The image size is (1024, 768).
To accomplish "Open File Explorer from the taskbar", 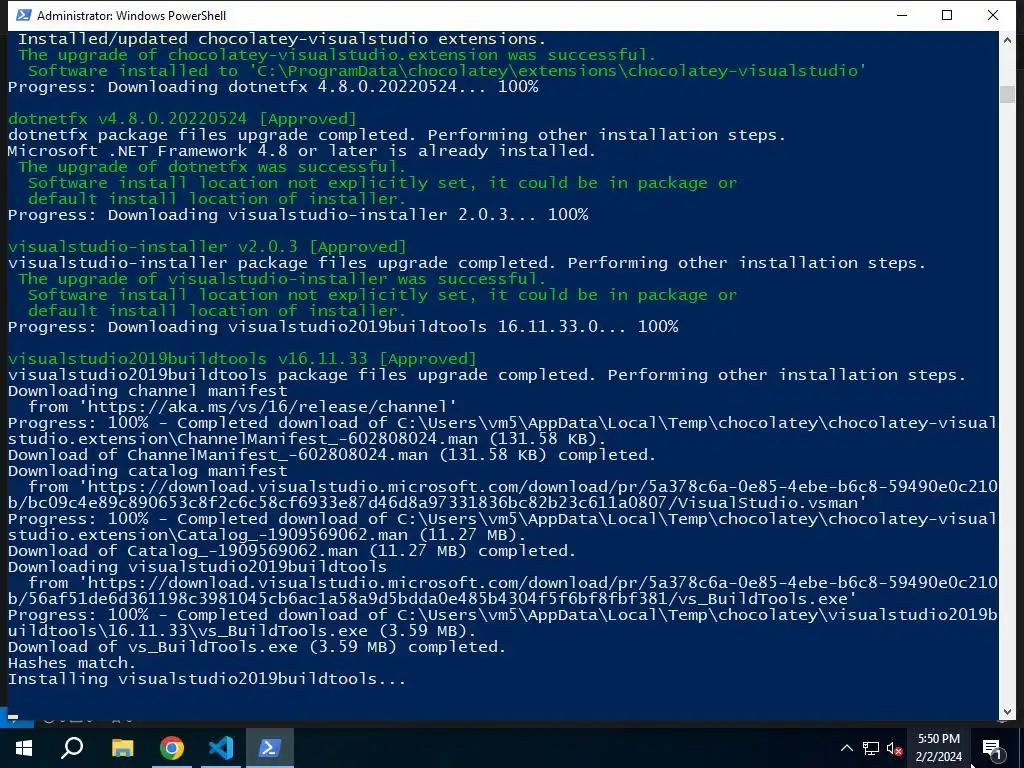I will (122, 748).
